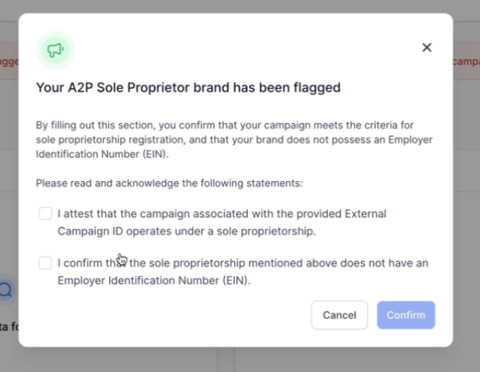This screenshot has height=372, width=480.
Task: Click the cut-off "ta fo" text behind dialog
Action: click(9, 327)
